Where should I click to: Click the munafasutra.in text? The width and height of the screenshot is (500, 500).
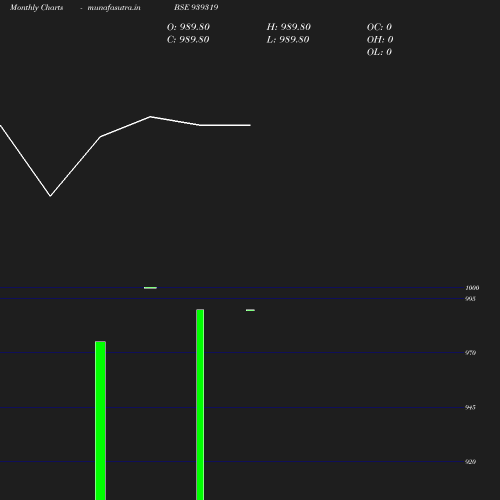(x=114, y=7)
